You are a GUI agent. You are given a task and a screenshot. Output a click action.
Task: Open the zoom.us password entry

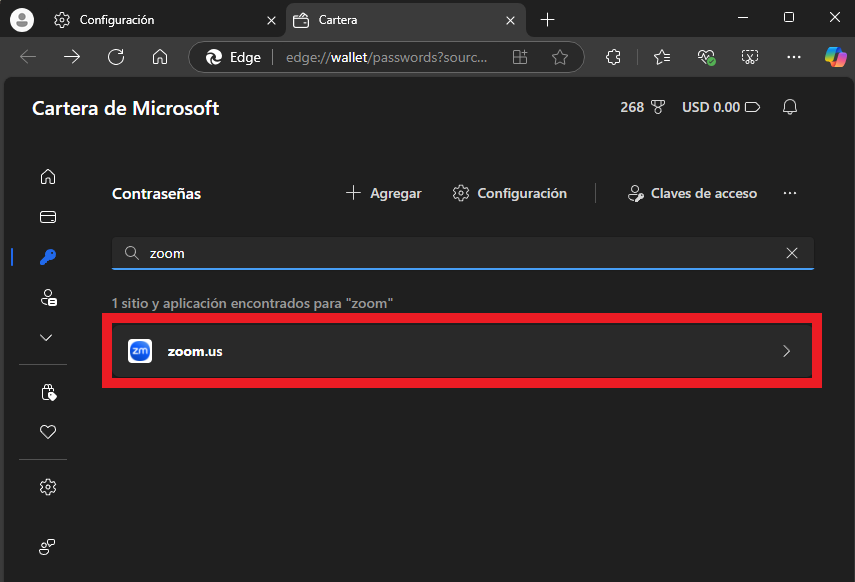click(x=462, y=351)
